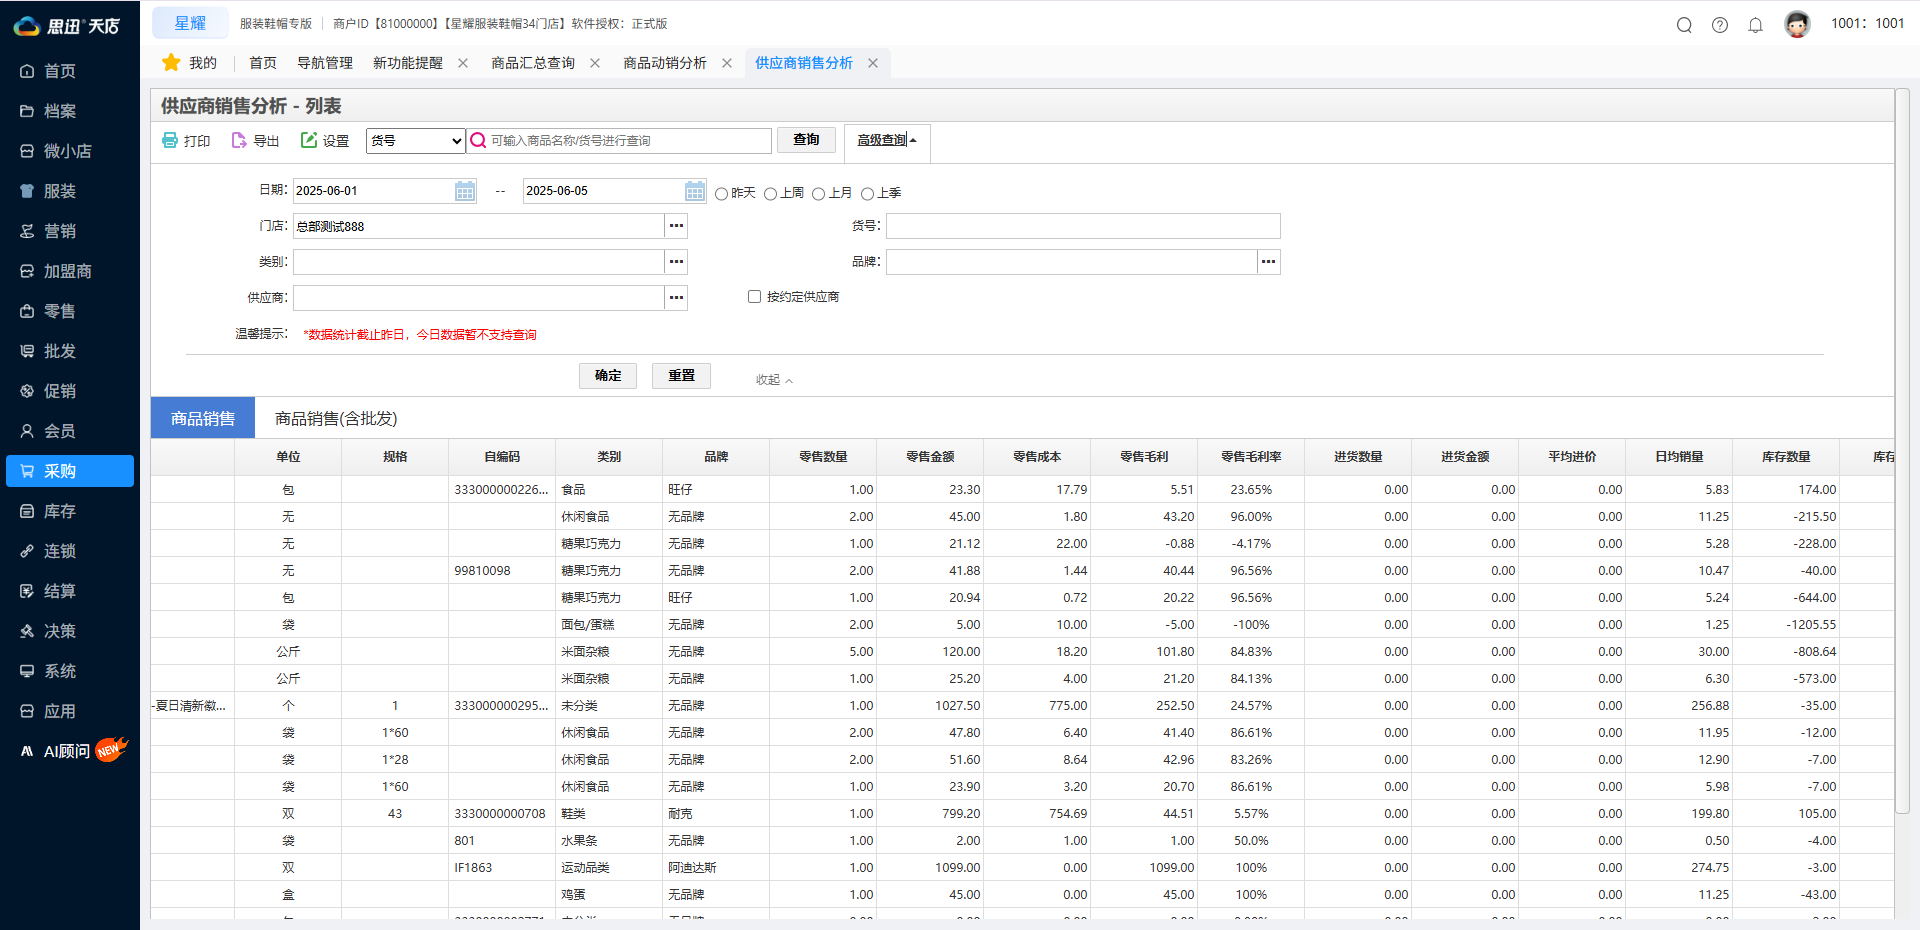The width and height of the screenshot is (1920, 930).
Task: Click the 导出 export icon
Action: click(x=240, y=141)
